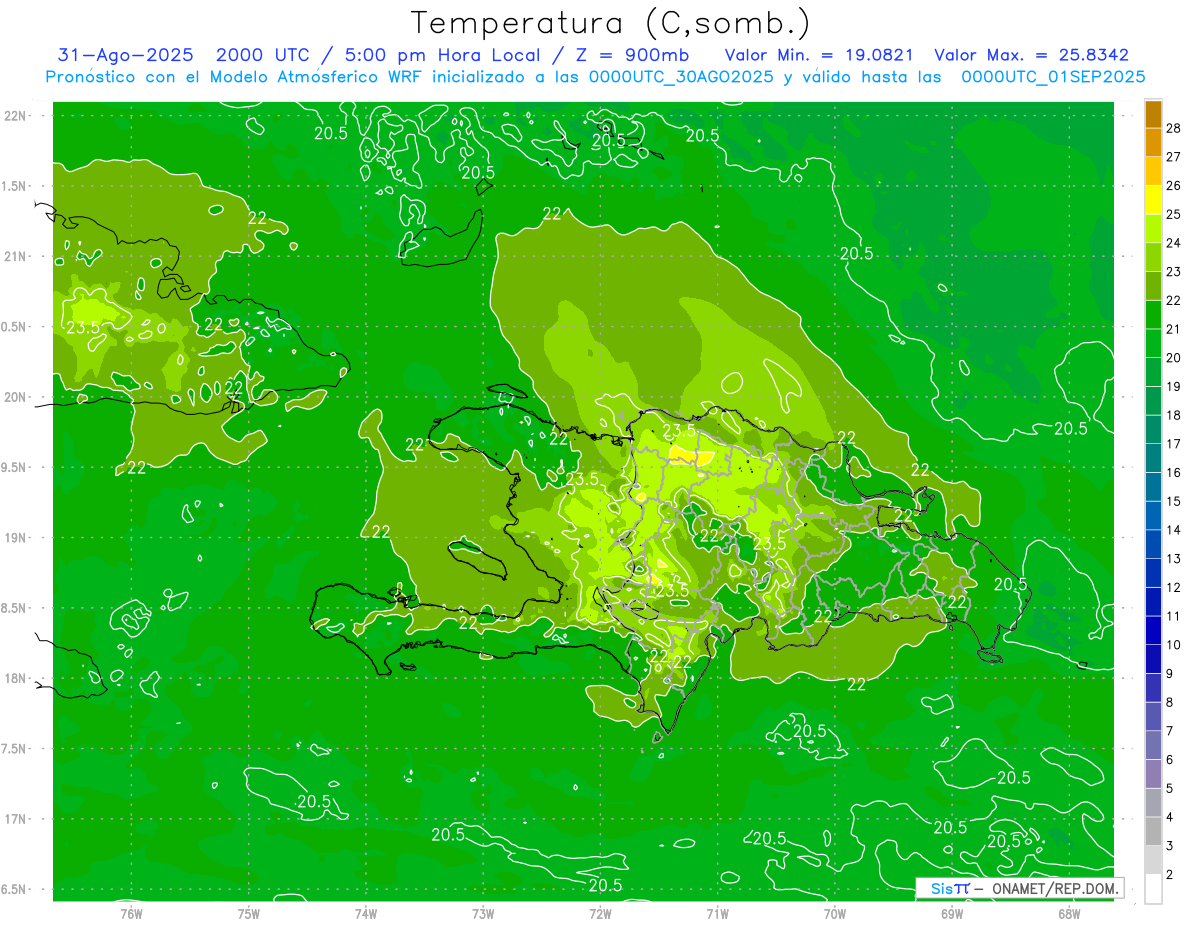Click "Valor Max. = 25.8342" text

click(x=1032, y=55)
